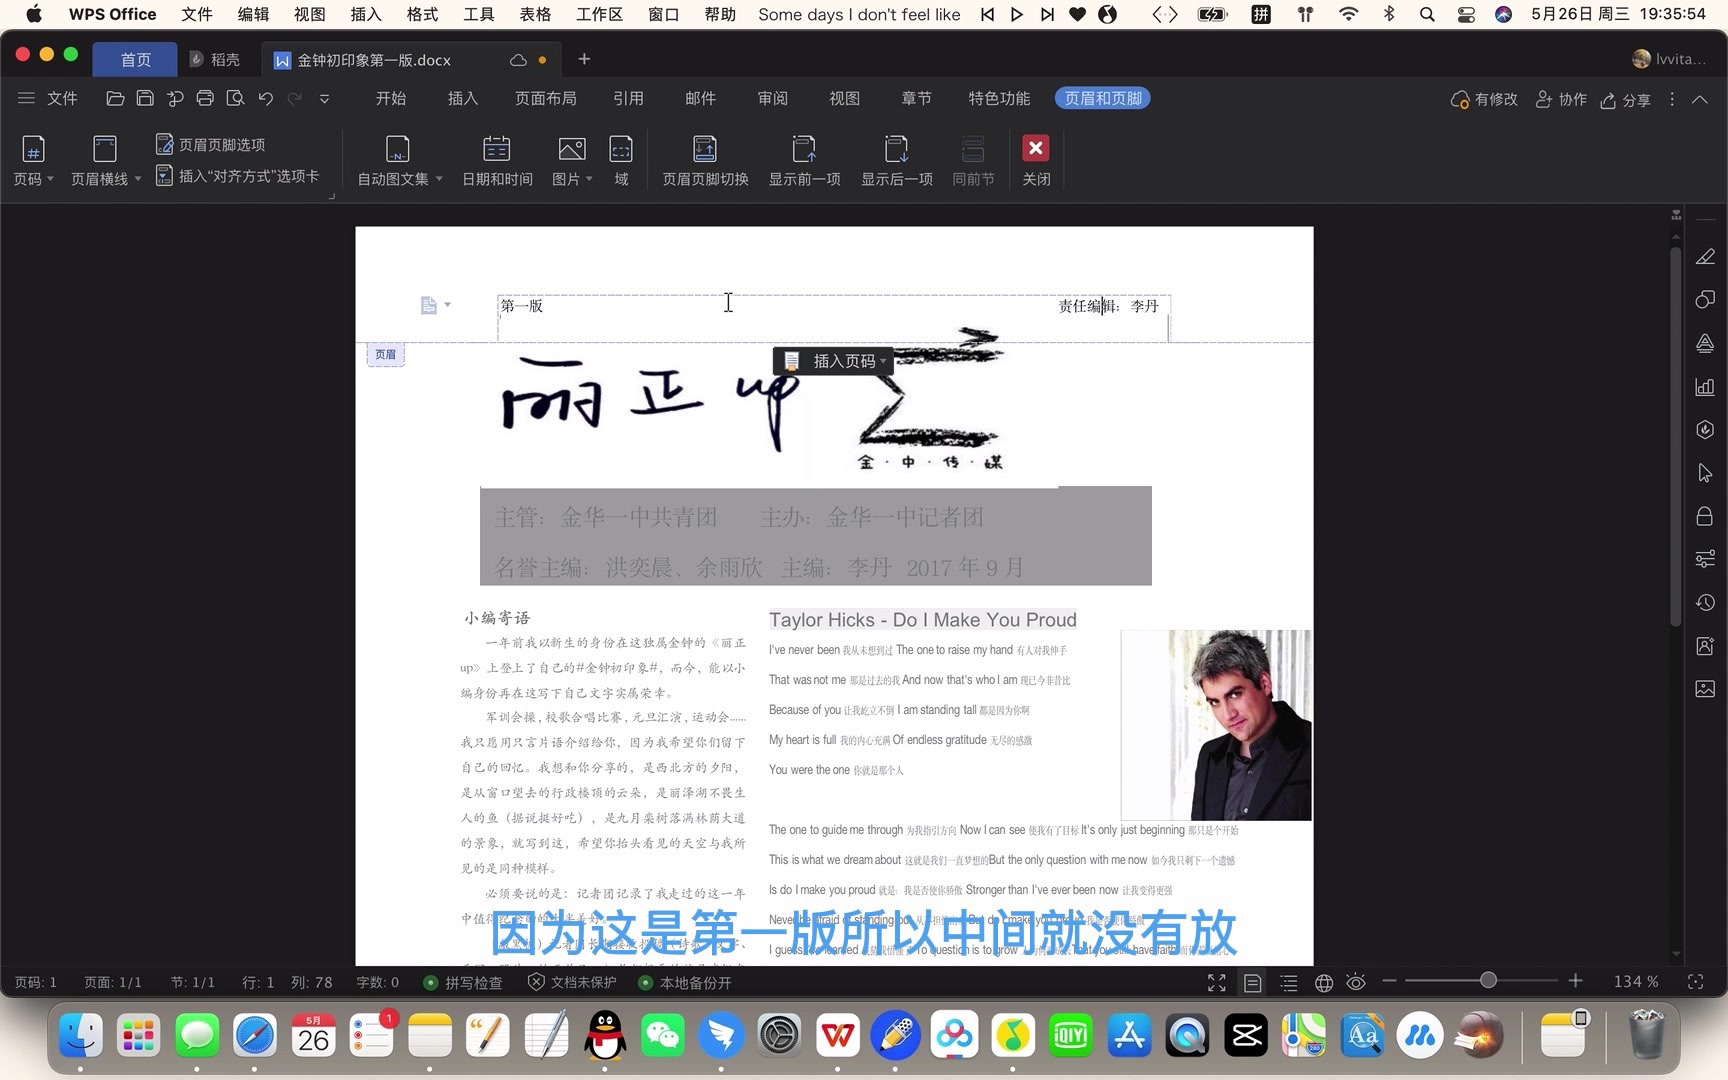Switch to the 引用 ribbon tab
This screenshot has width=1728, height=1080.
[628, 98]
